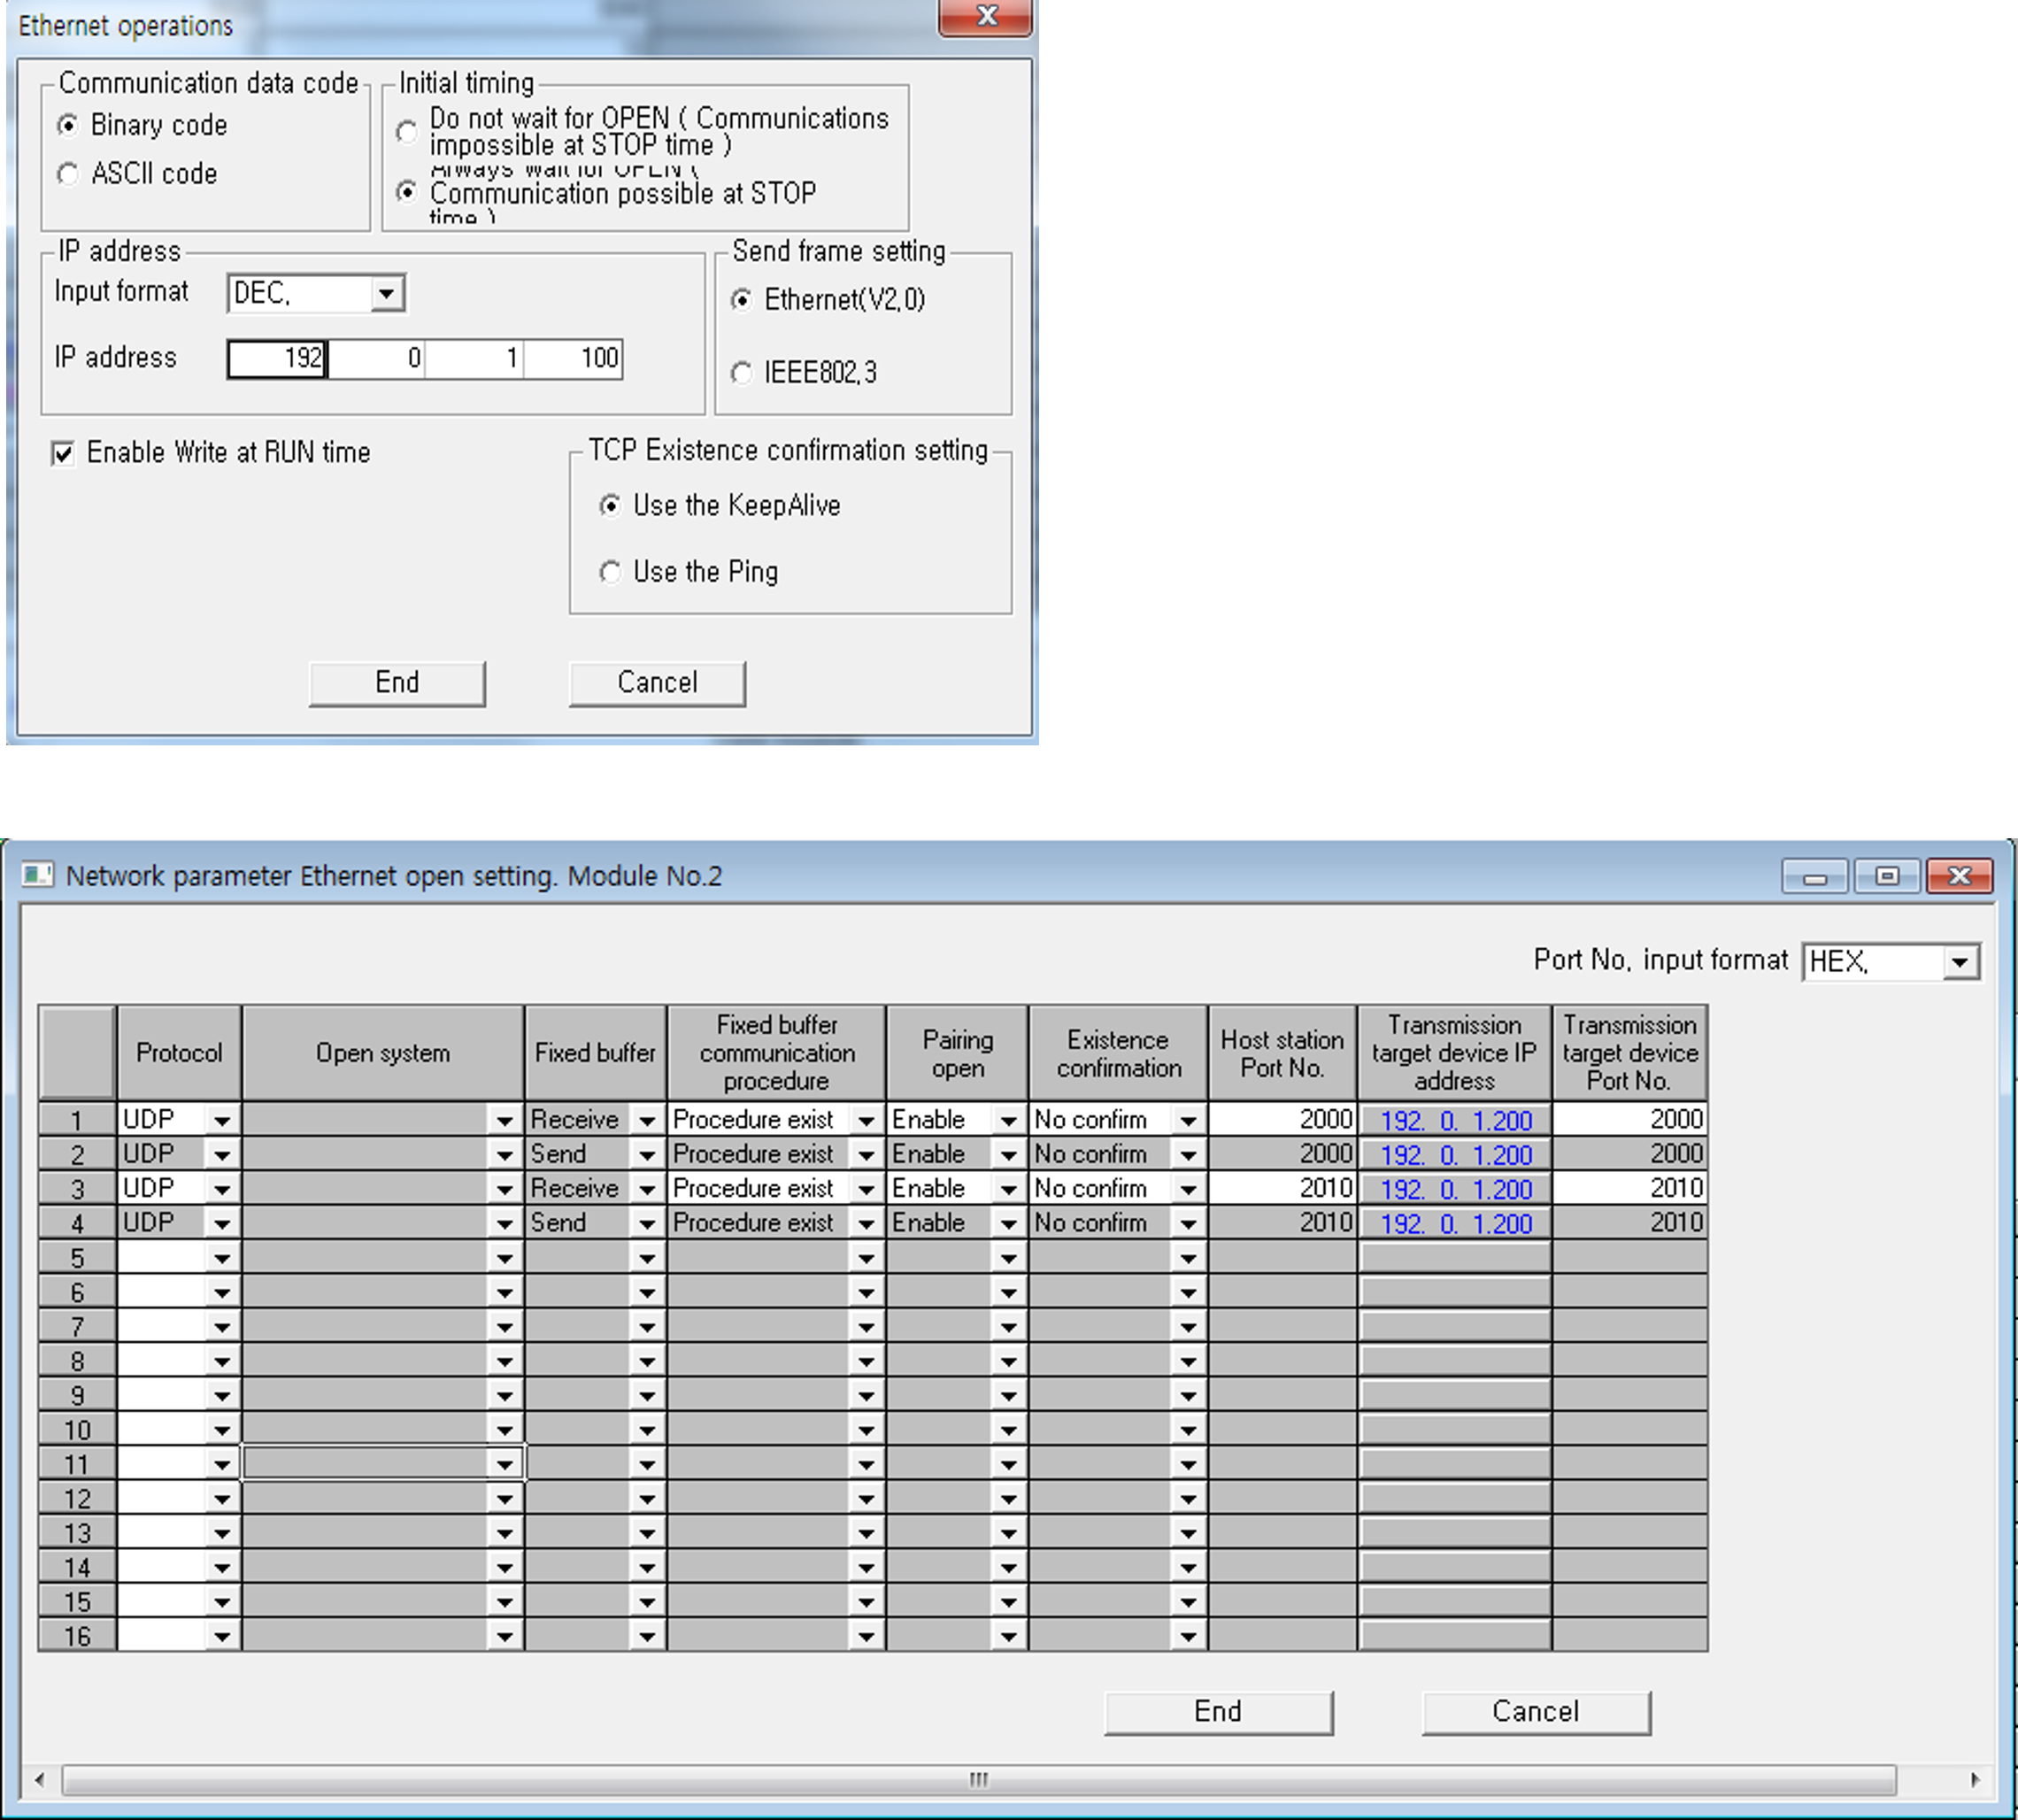This screenshot has width=2018, height=1820.
Task: Toggle Enable Write at RUN time checkbox
Action: 63,453
